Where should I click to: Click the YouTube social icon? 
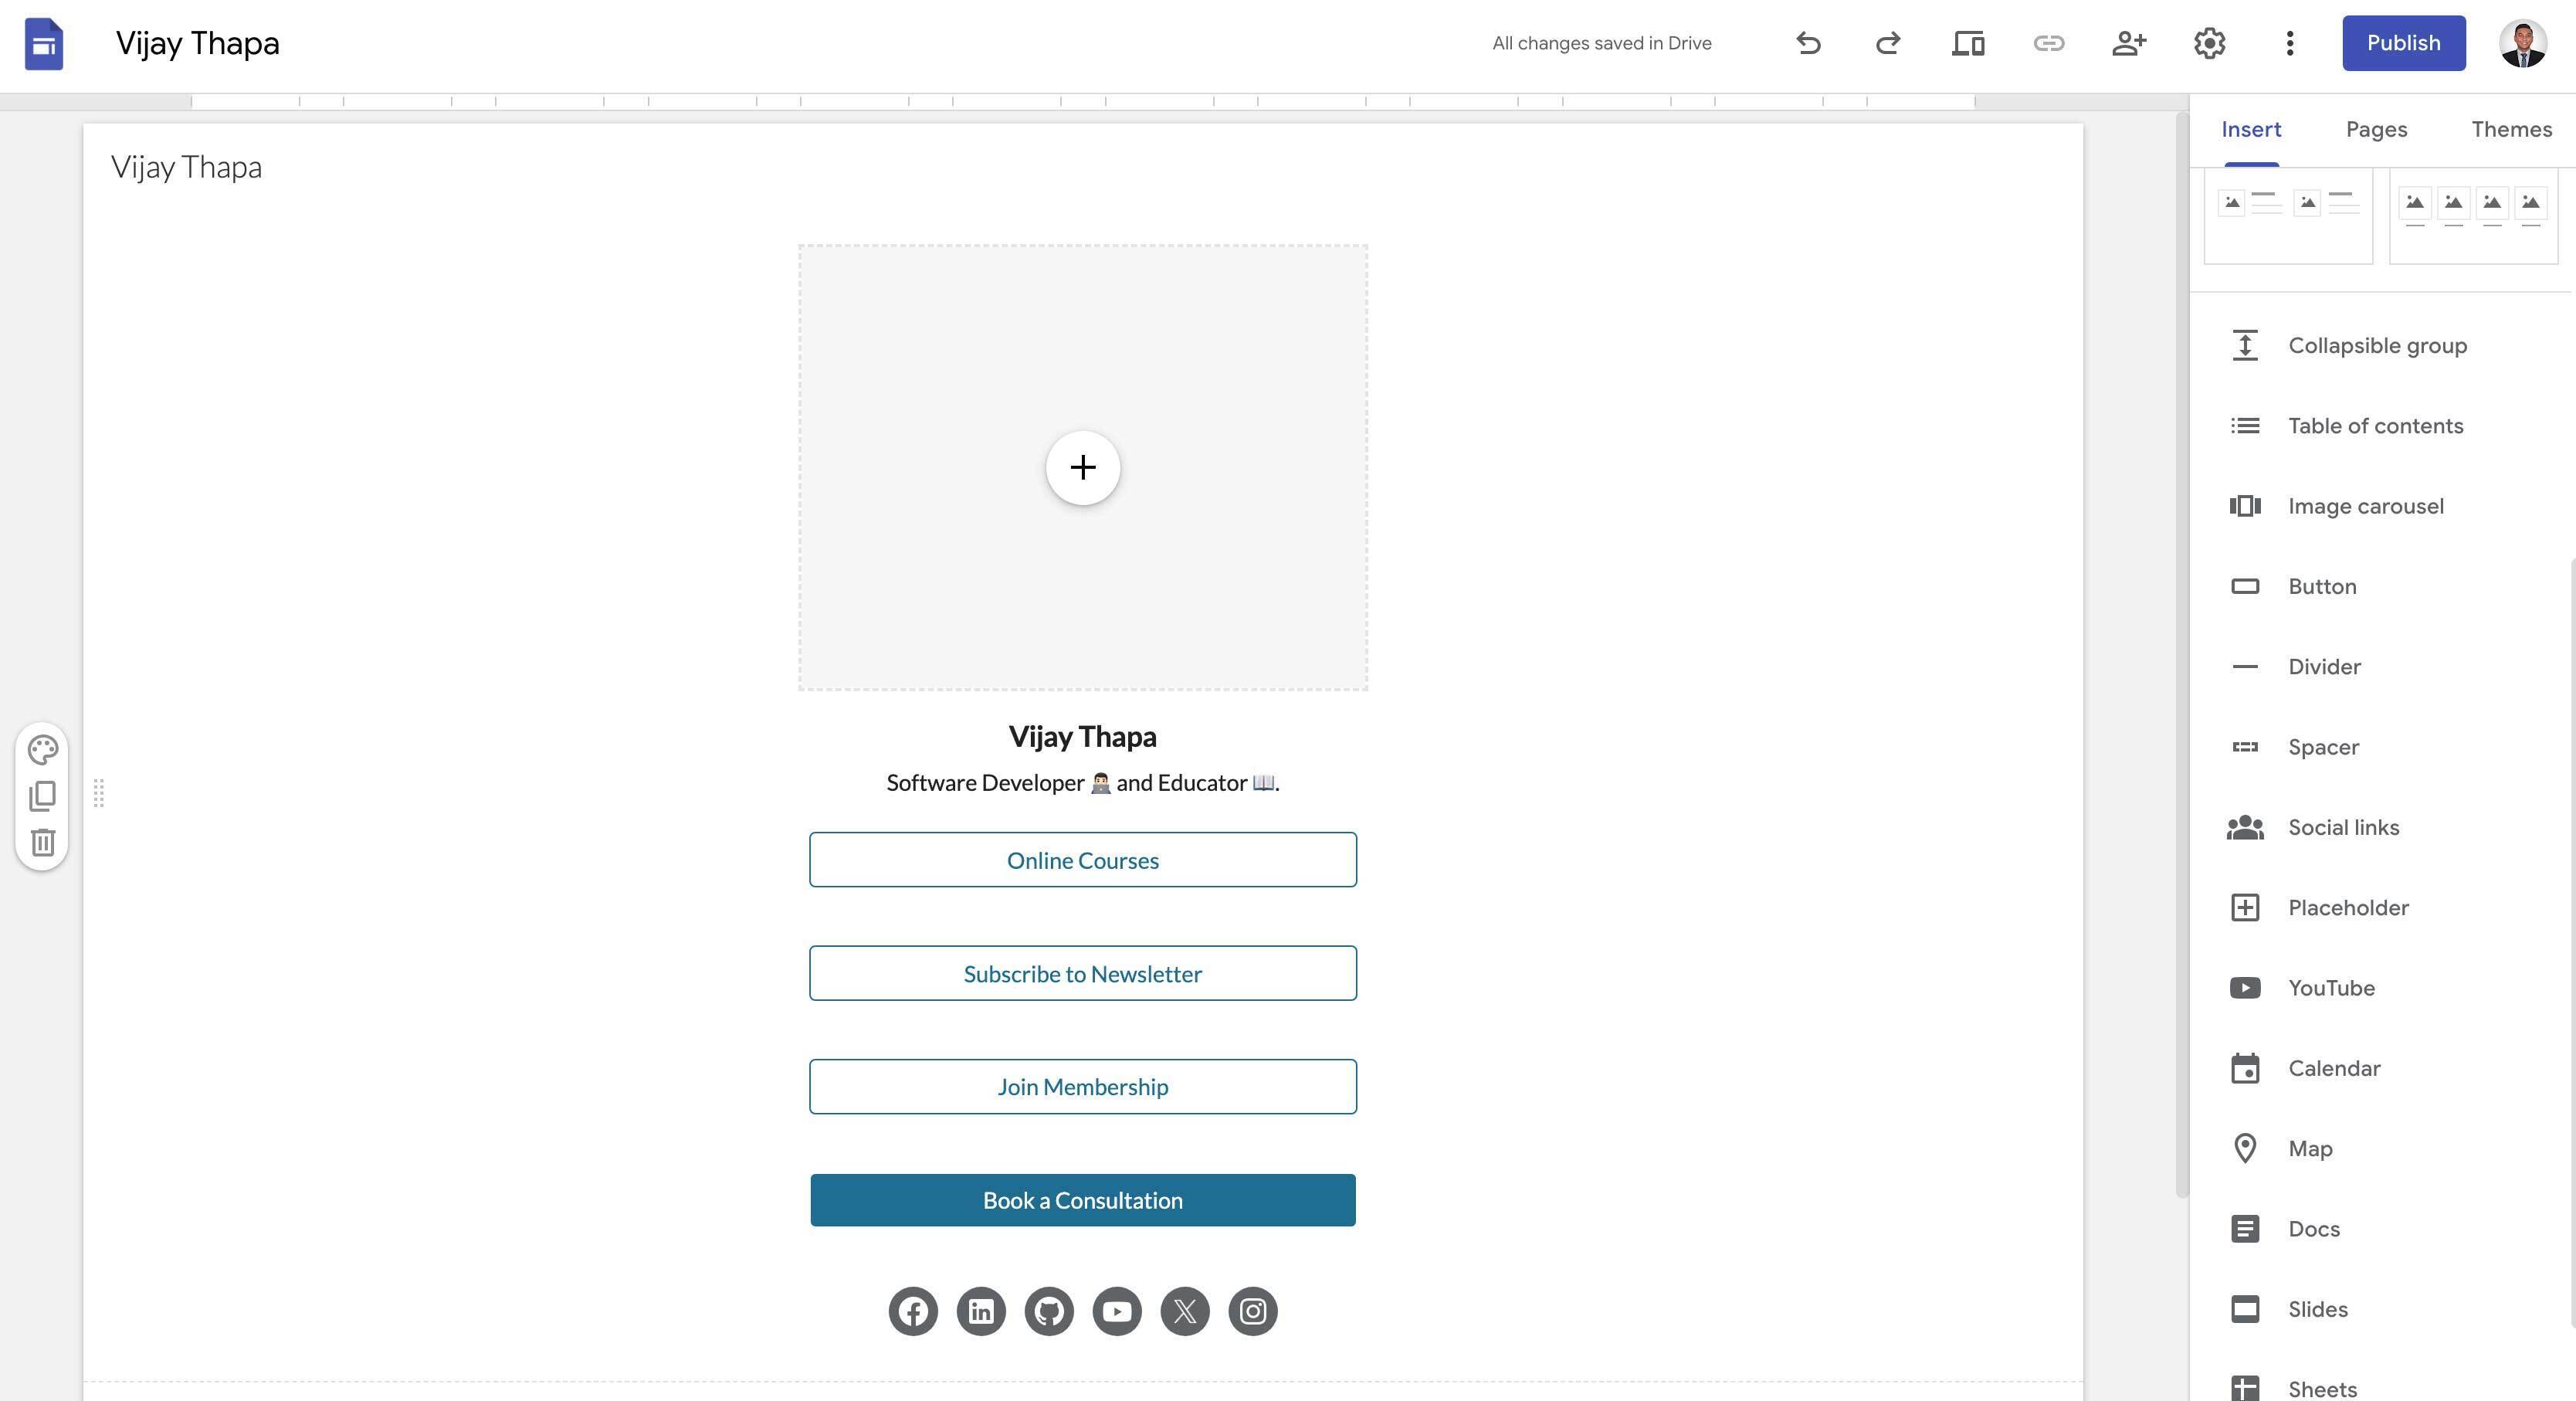[x=1117, y=1311]
